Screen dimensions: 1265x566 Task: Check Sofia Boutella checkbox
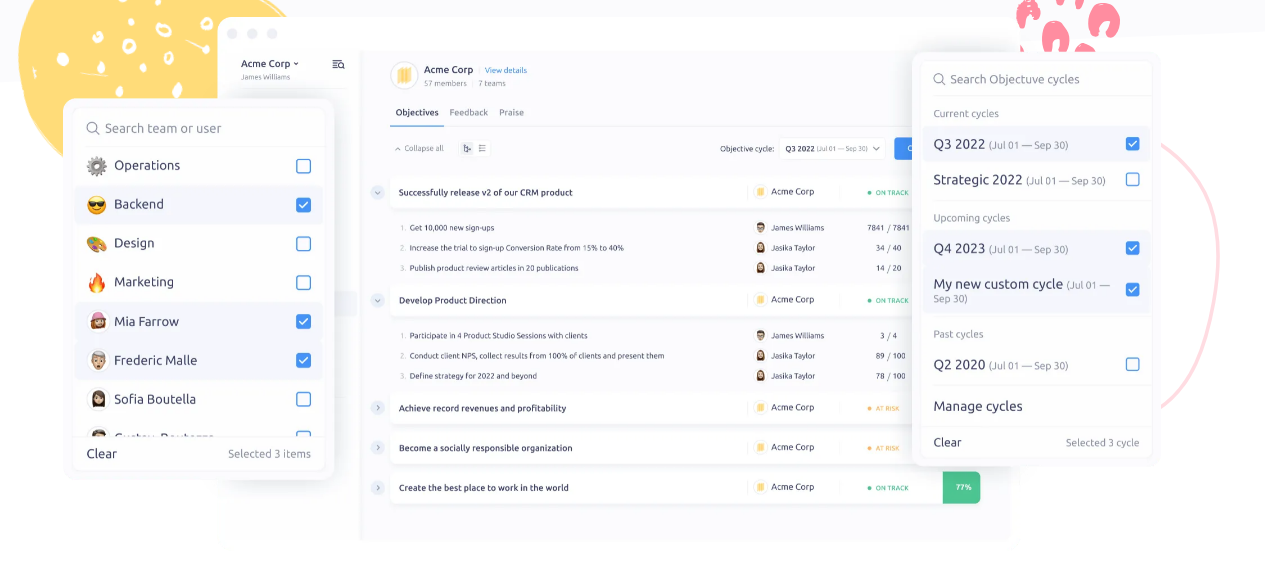pyautogui.click(x=304, y=399)
